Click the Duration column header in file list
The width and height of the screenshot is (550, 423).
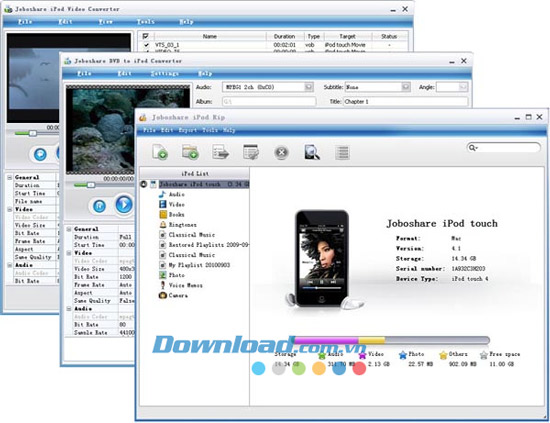[284, 36]
